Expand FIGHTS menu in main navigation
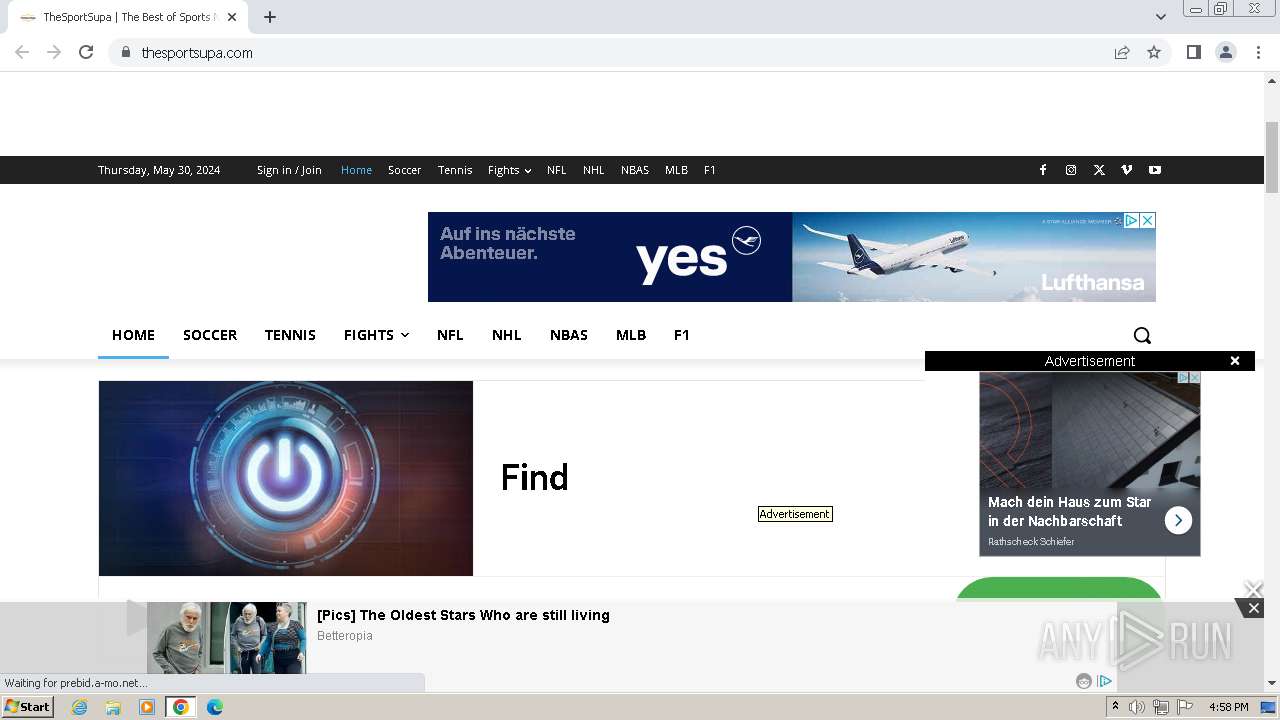1280x720 pixels. (x=376, y=335)
